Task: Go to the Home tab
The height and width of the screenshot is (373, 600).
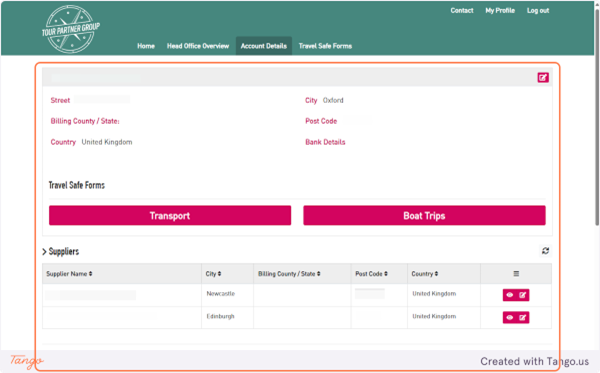Action: coord(146,46)
